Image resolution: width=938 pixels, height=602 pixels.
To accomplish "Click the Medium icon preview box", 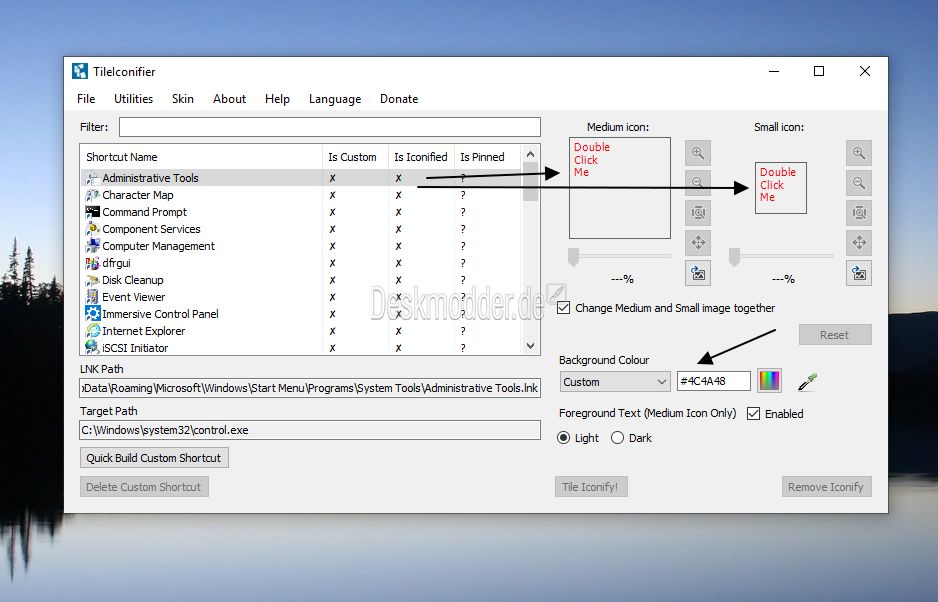I will pos(620,188).
